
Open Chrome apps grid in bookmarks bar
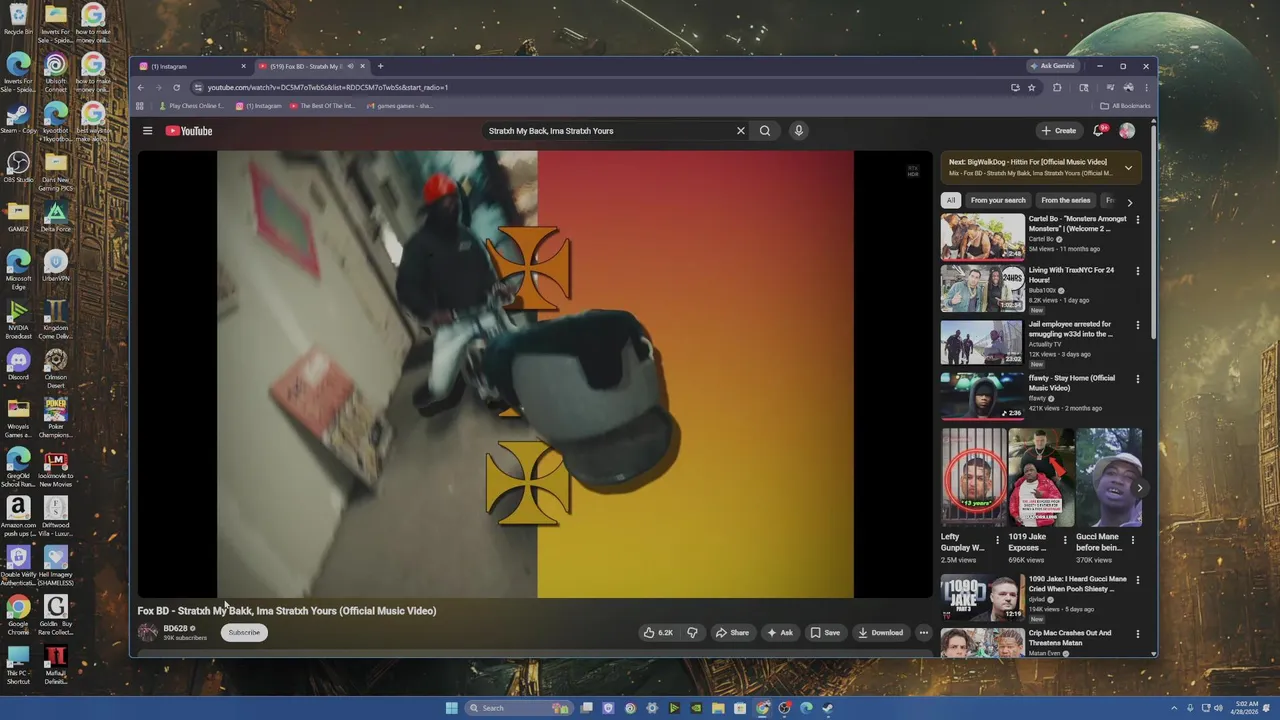coord(140,106)
